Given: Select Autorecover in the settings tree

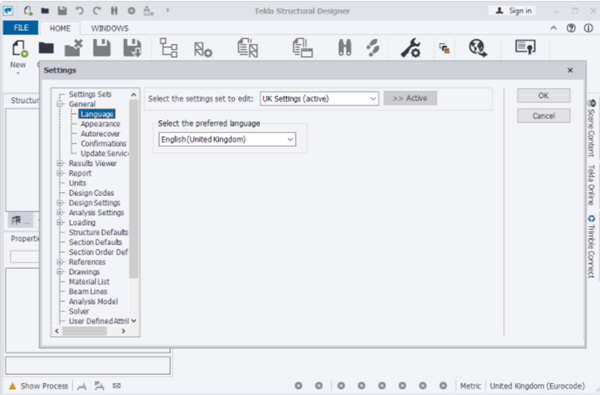Looking at the screenshot, I should [x=100, y=134].
